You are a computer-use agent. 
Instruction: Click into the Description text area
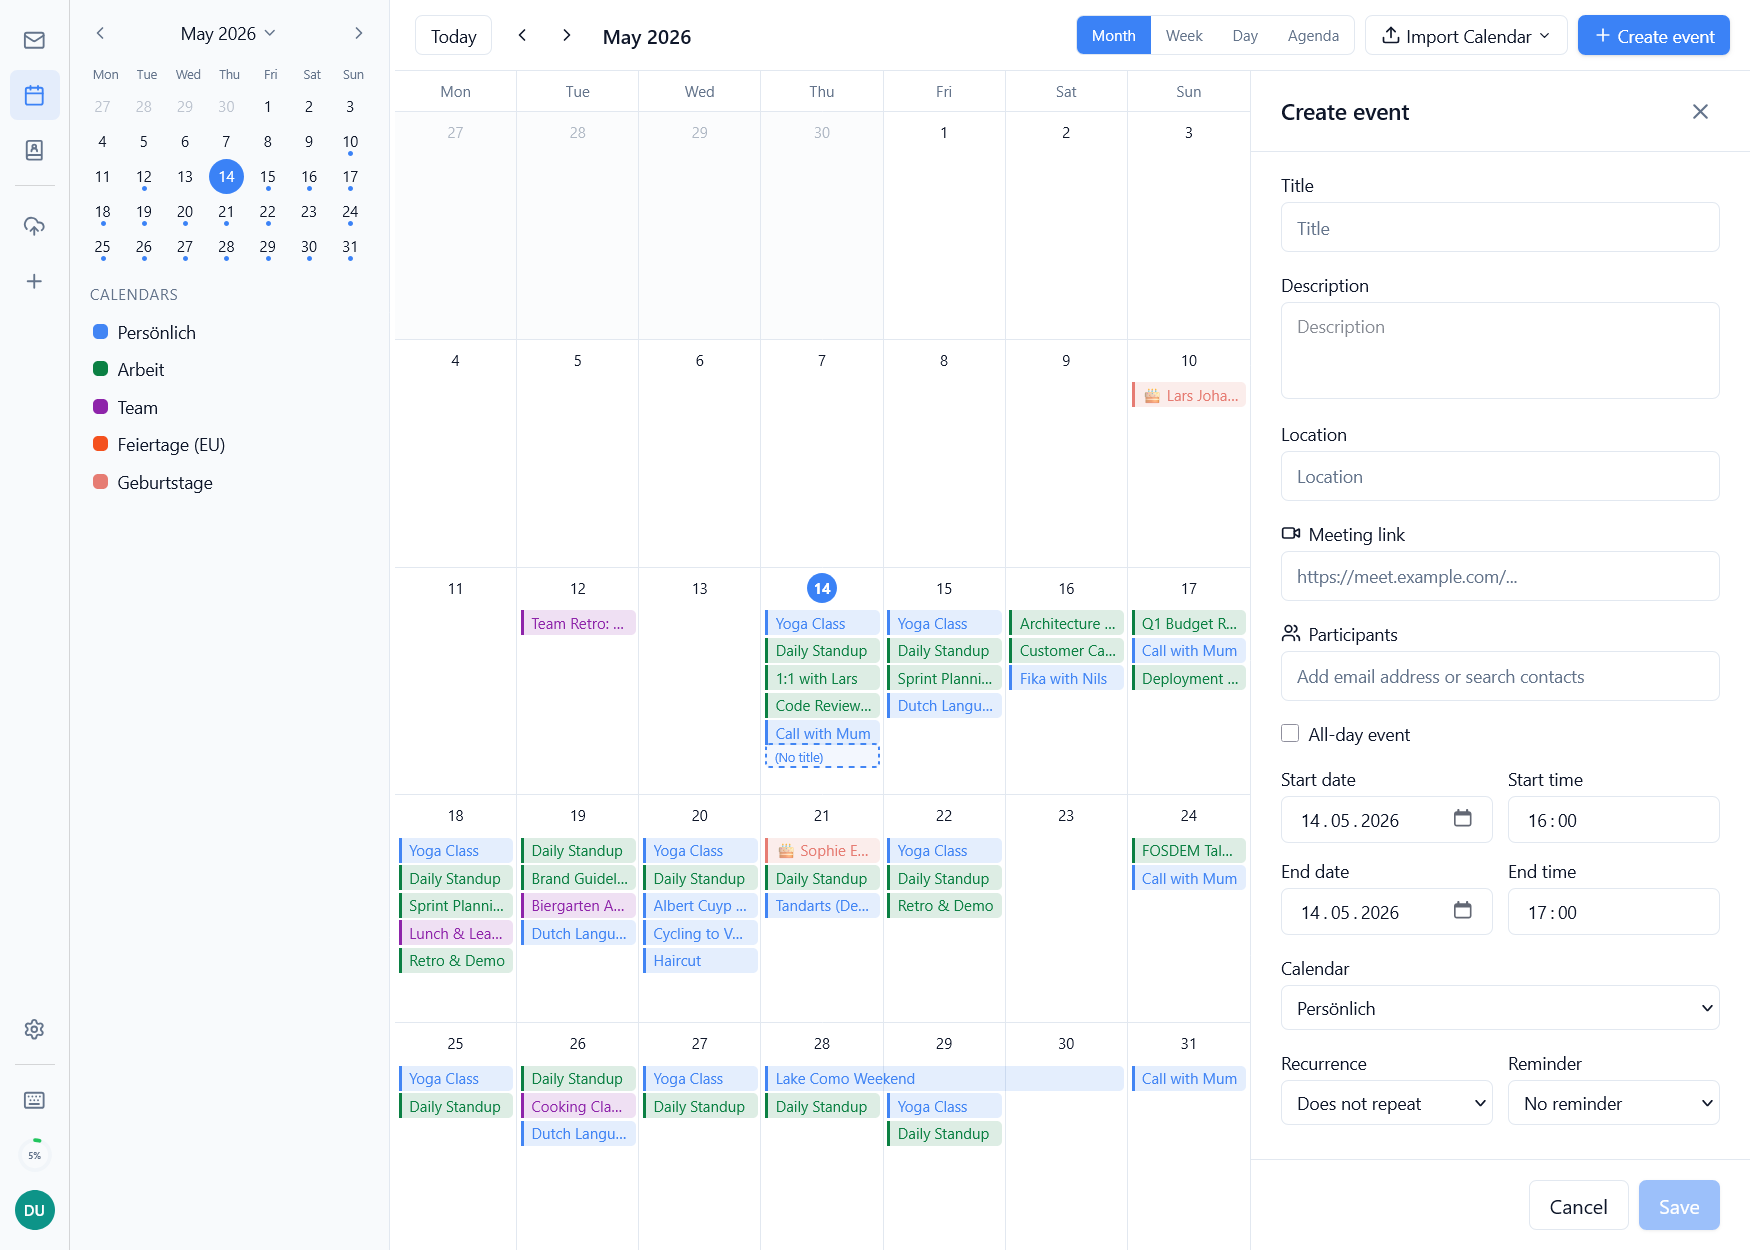pos(1500,350)
